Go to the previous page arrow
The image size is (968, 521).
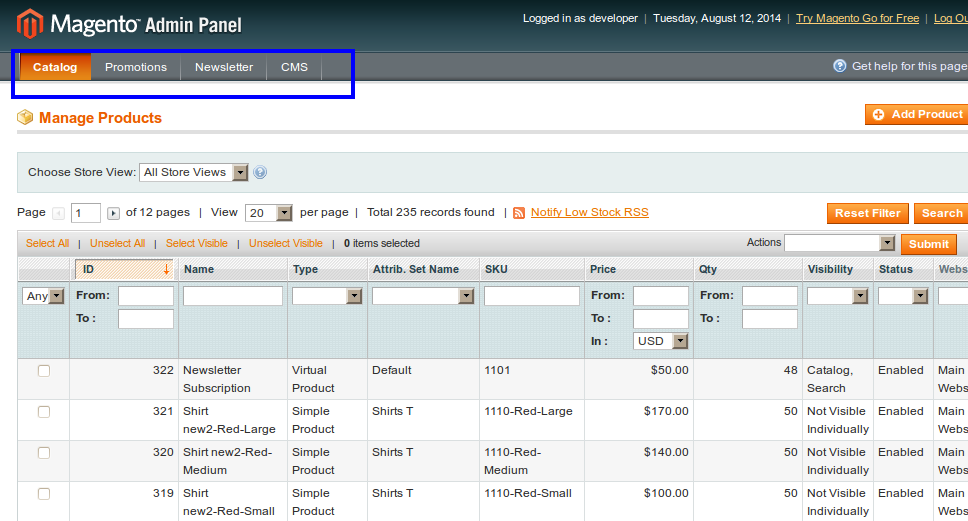click(59, 213)
